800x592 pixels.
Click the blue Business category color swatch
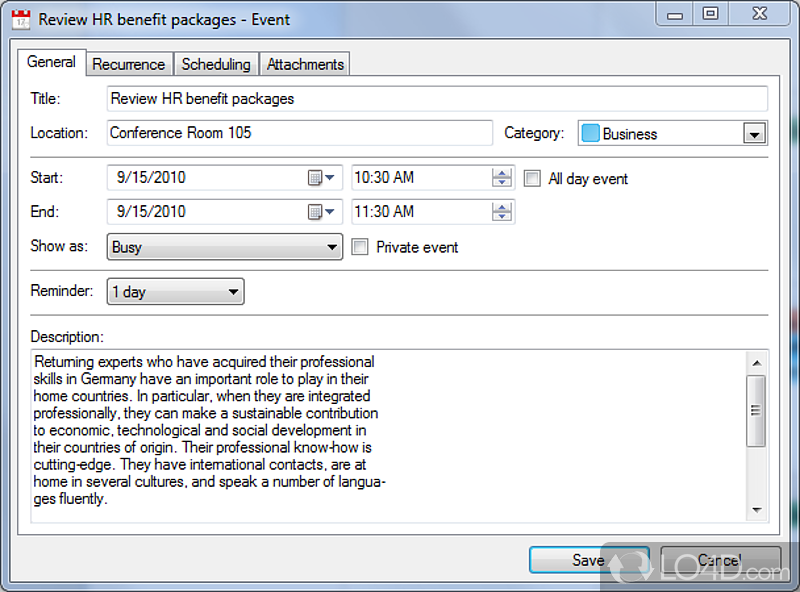(591, 134)
